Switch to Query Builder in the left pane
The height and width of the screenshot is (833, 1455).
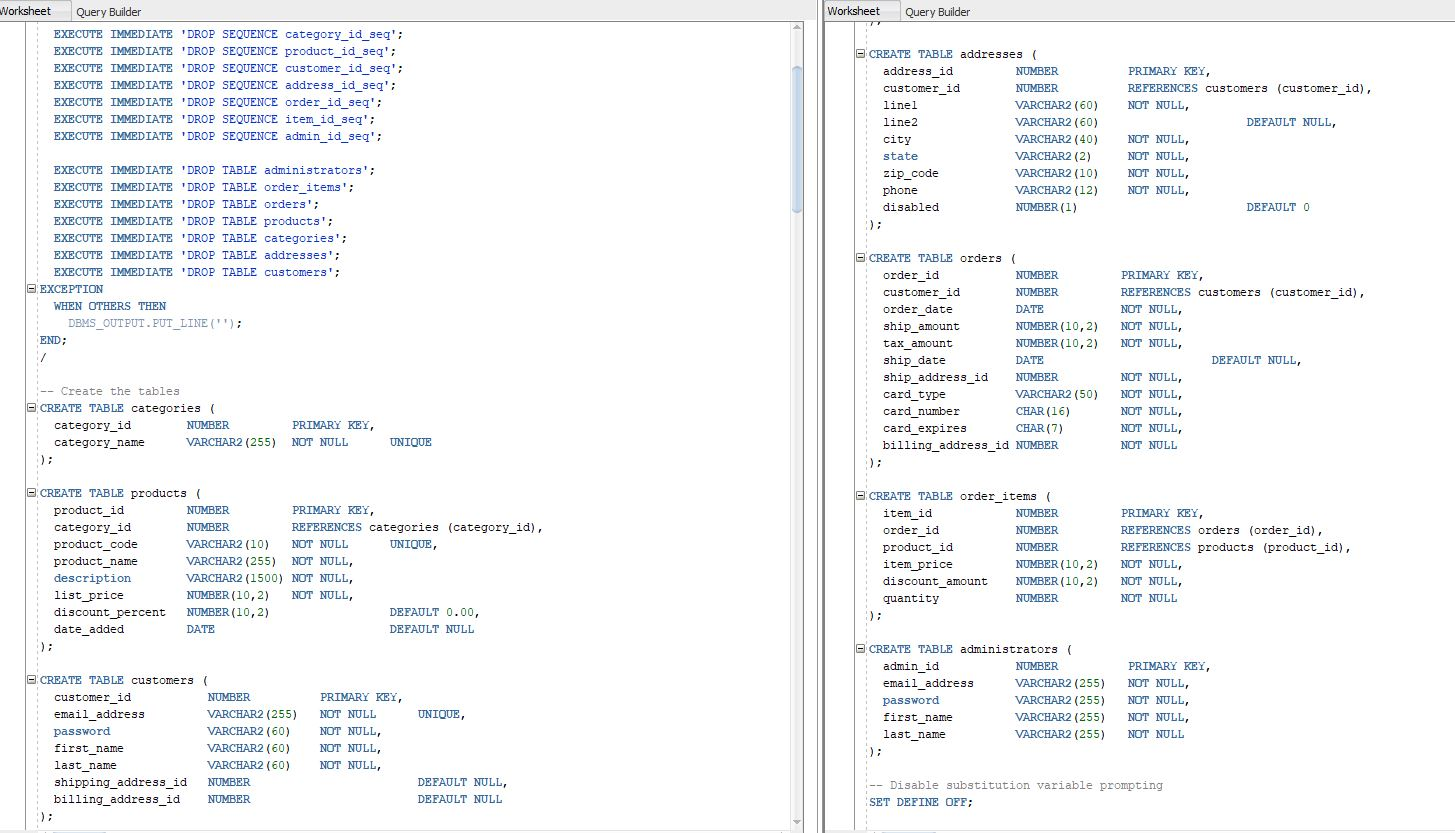coord(110,11)
